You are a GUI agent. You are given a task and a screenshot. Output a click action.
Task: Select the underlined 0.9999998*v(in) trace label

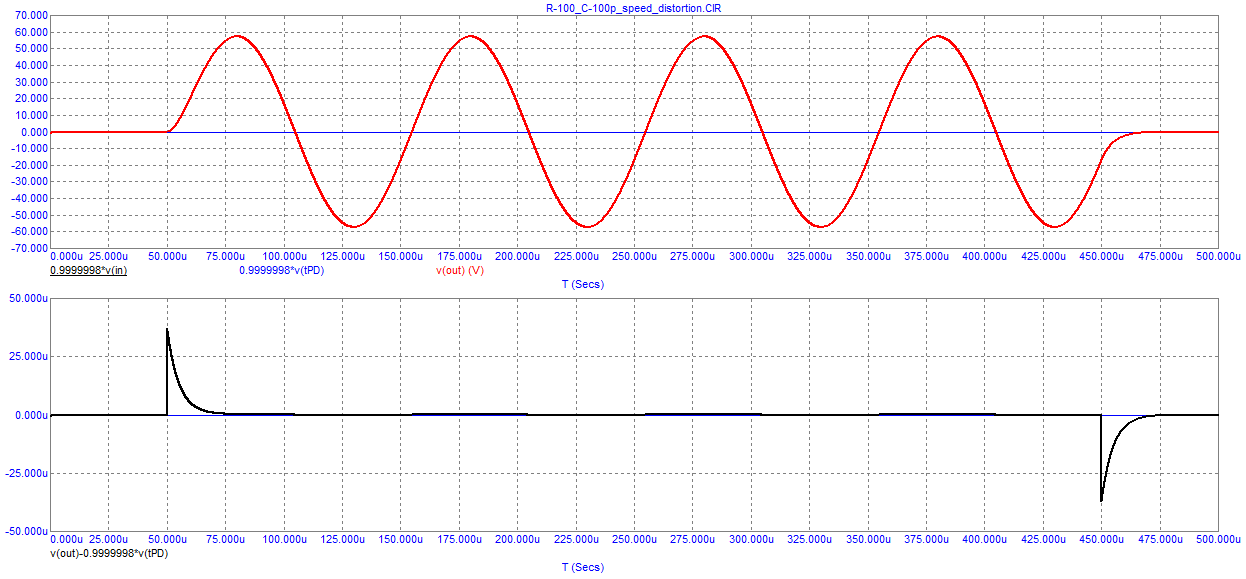click(x=88, y=271)
